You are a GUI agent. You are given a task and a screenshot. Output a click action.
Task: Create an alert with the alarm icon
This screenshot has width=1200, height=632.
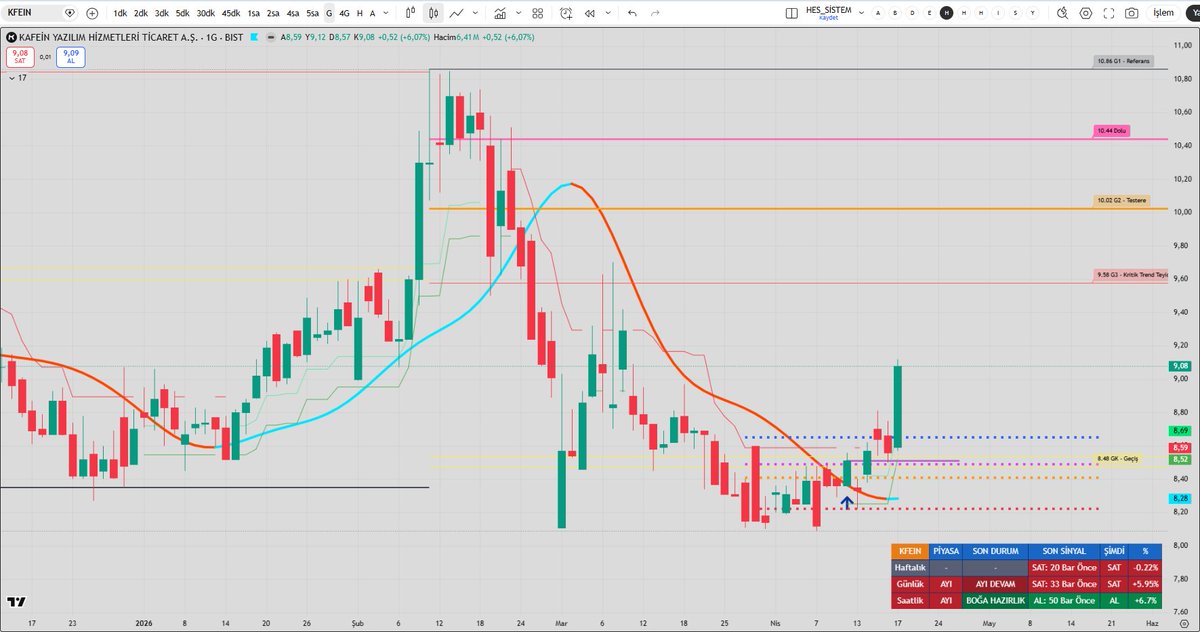[x=567, y=14]
